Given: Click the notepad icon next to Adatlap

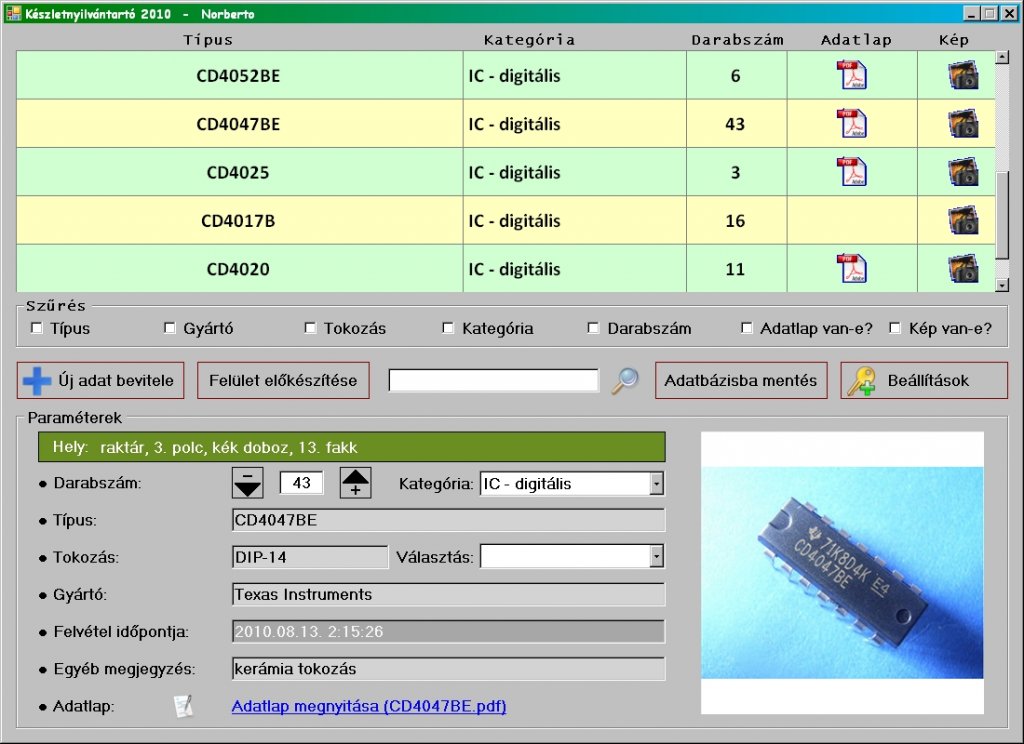Looking at the screenshot, I should click(x=184, y=706).
